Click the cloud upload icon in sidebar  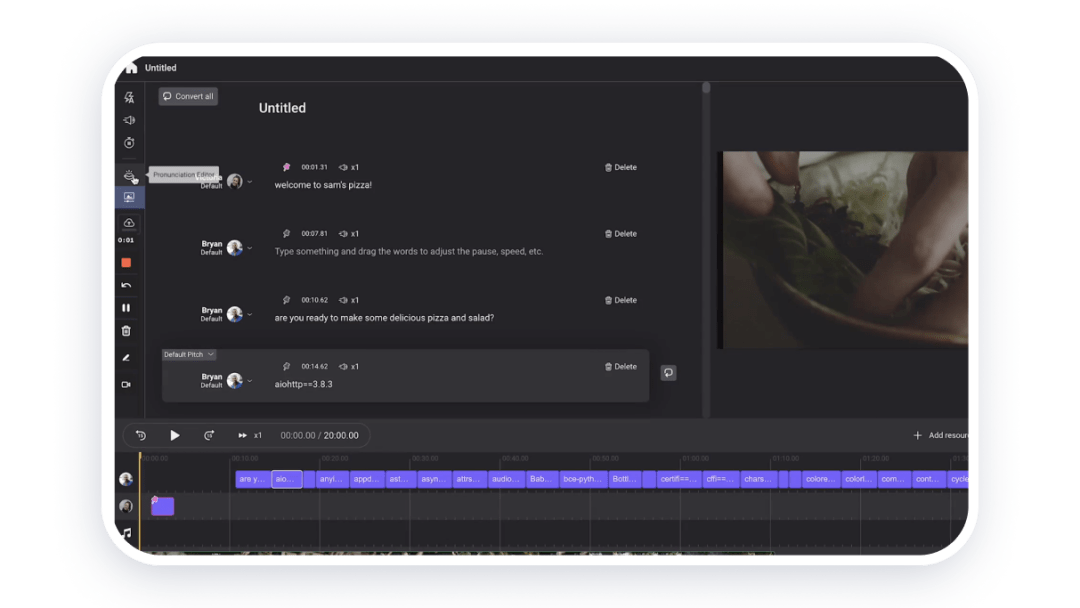tap(129, 223)
